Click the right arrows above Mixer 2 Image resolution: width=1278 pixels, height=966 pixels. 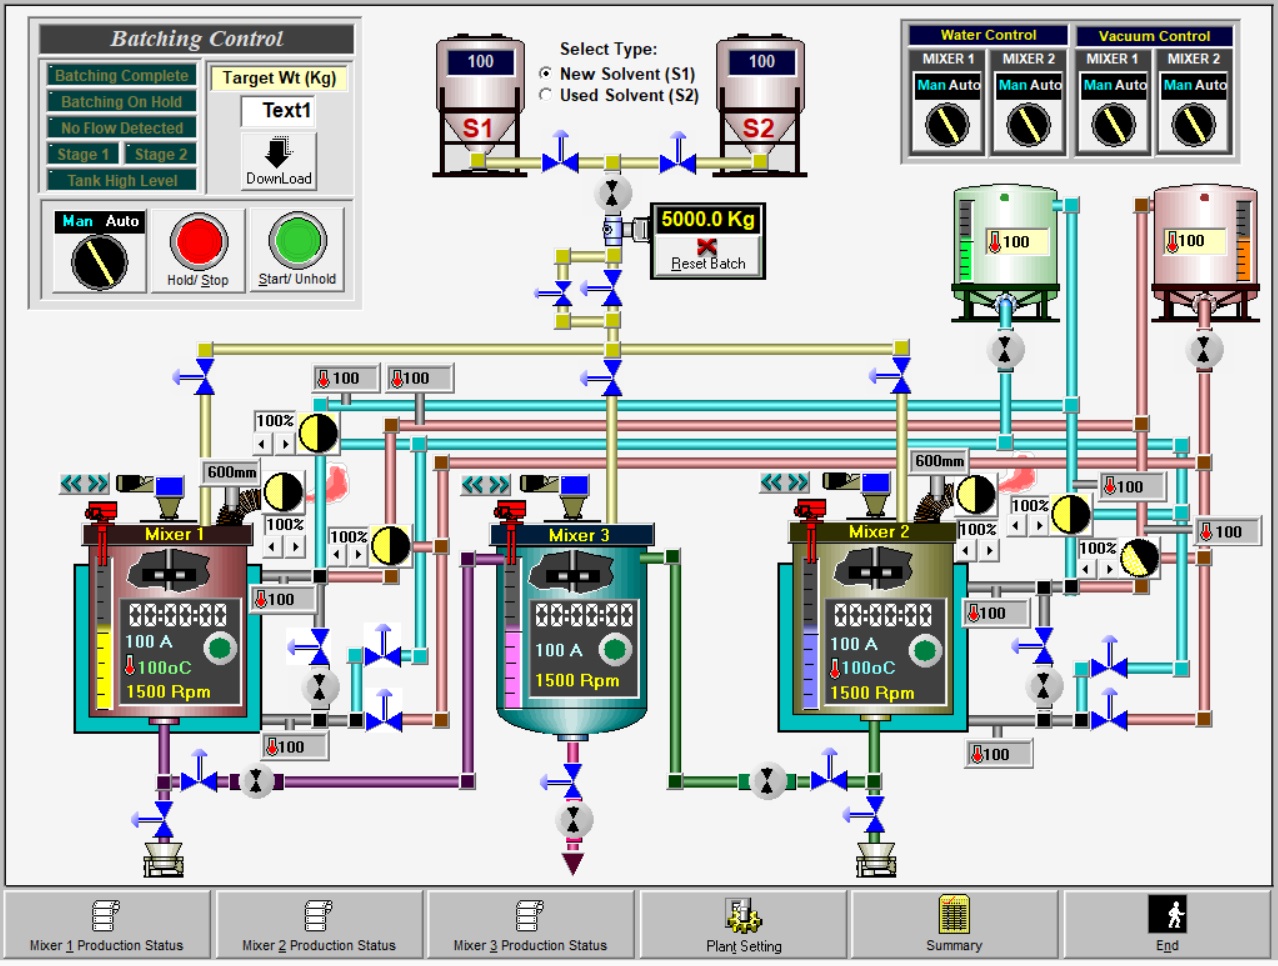tap(797, 483)
